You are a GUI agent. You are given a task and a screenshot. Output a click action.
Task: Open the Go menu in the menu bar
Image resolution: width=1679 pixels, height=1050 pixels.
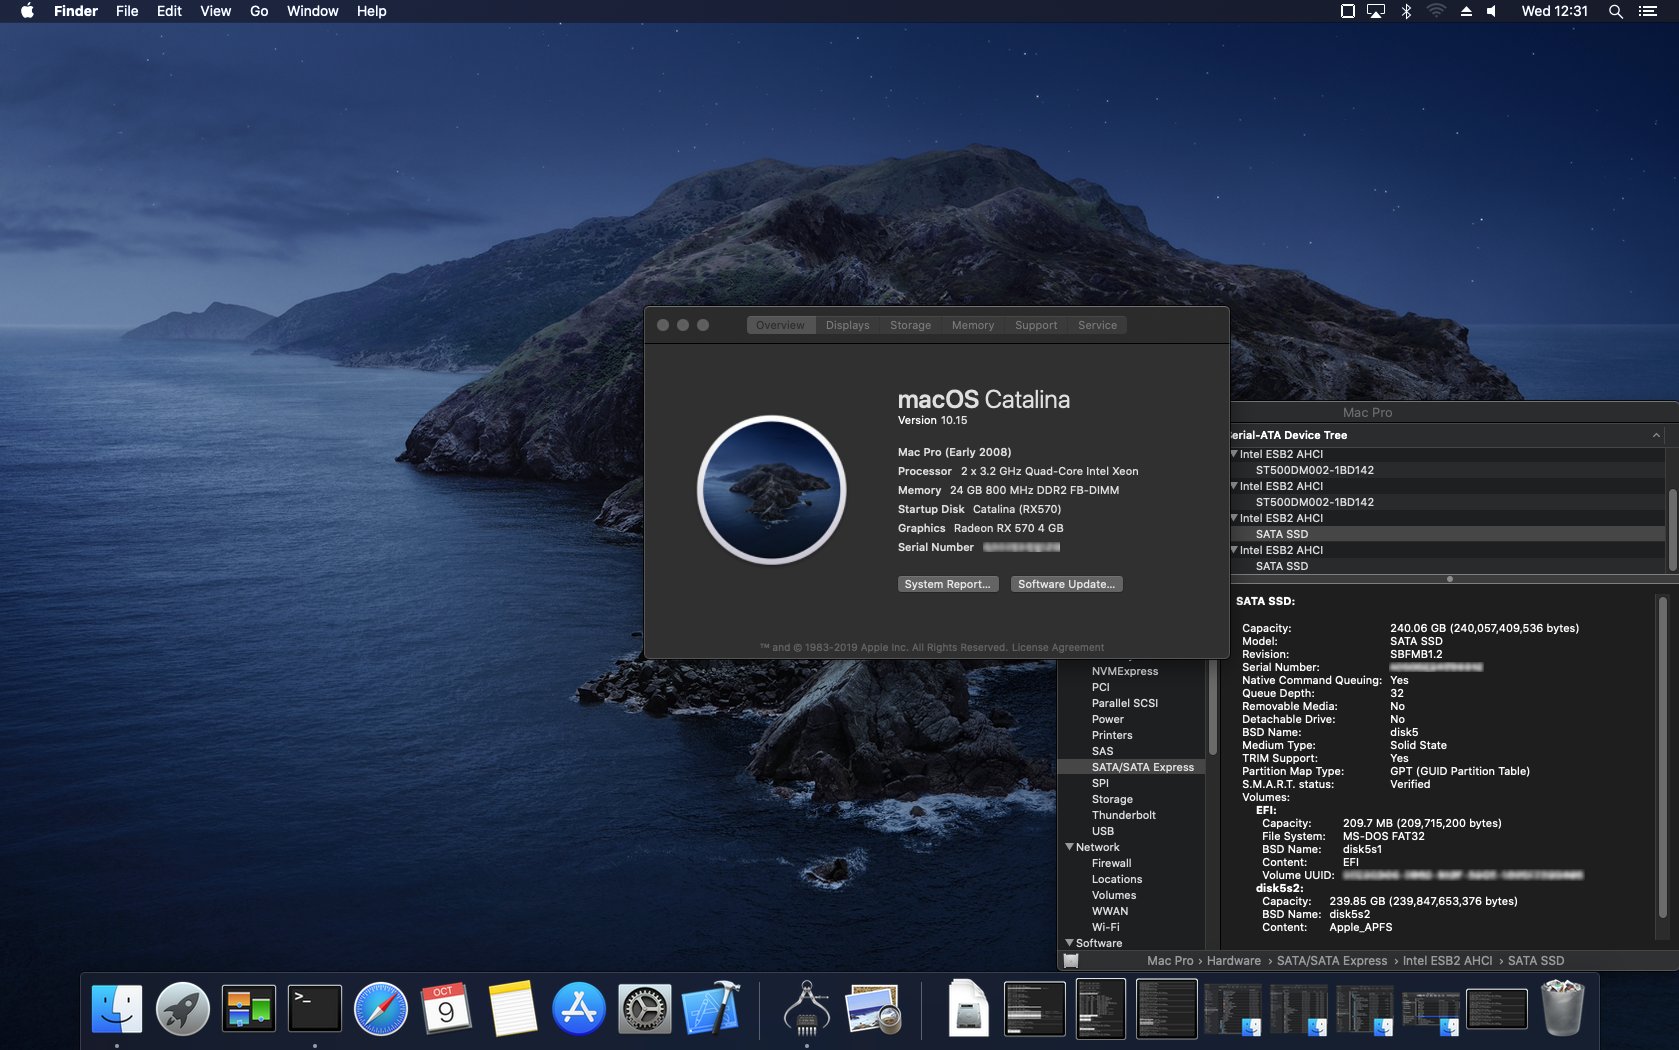coord(258,11)
